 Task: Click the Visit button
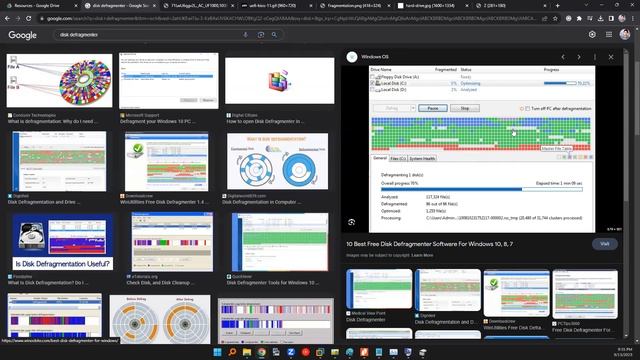click(x=604, y=244)
